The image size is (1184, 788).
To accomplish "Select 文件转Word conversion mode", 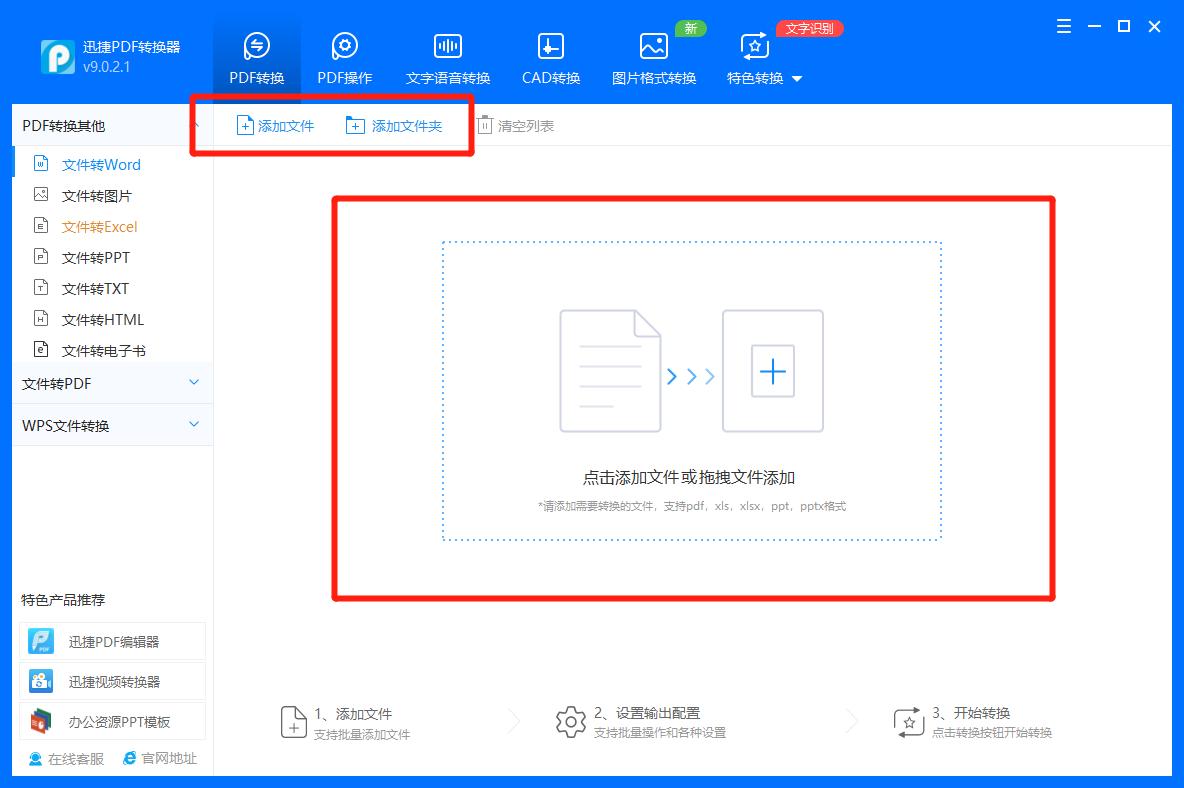I will 103,164.
